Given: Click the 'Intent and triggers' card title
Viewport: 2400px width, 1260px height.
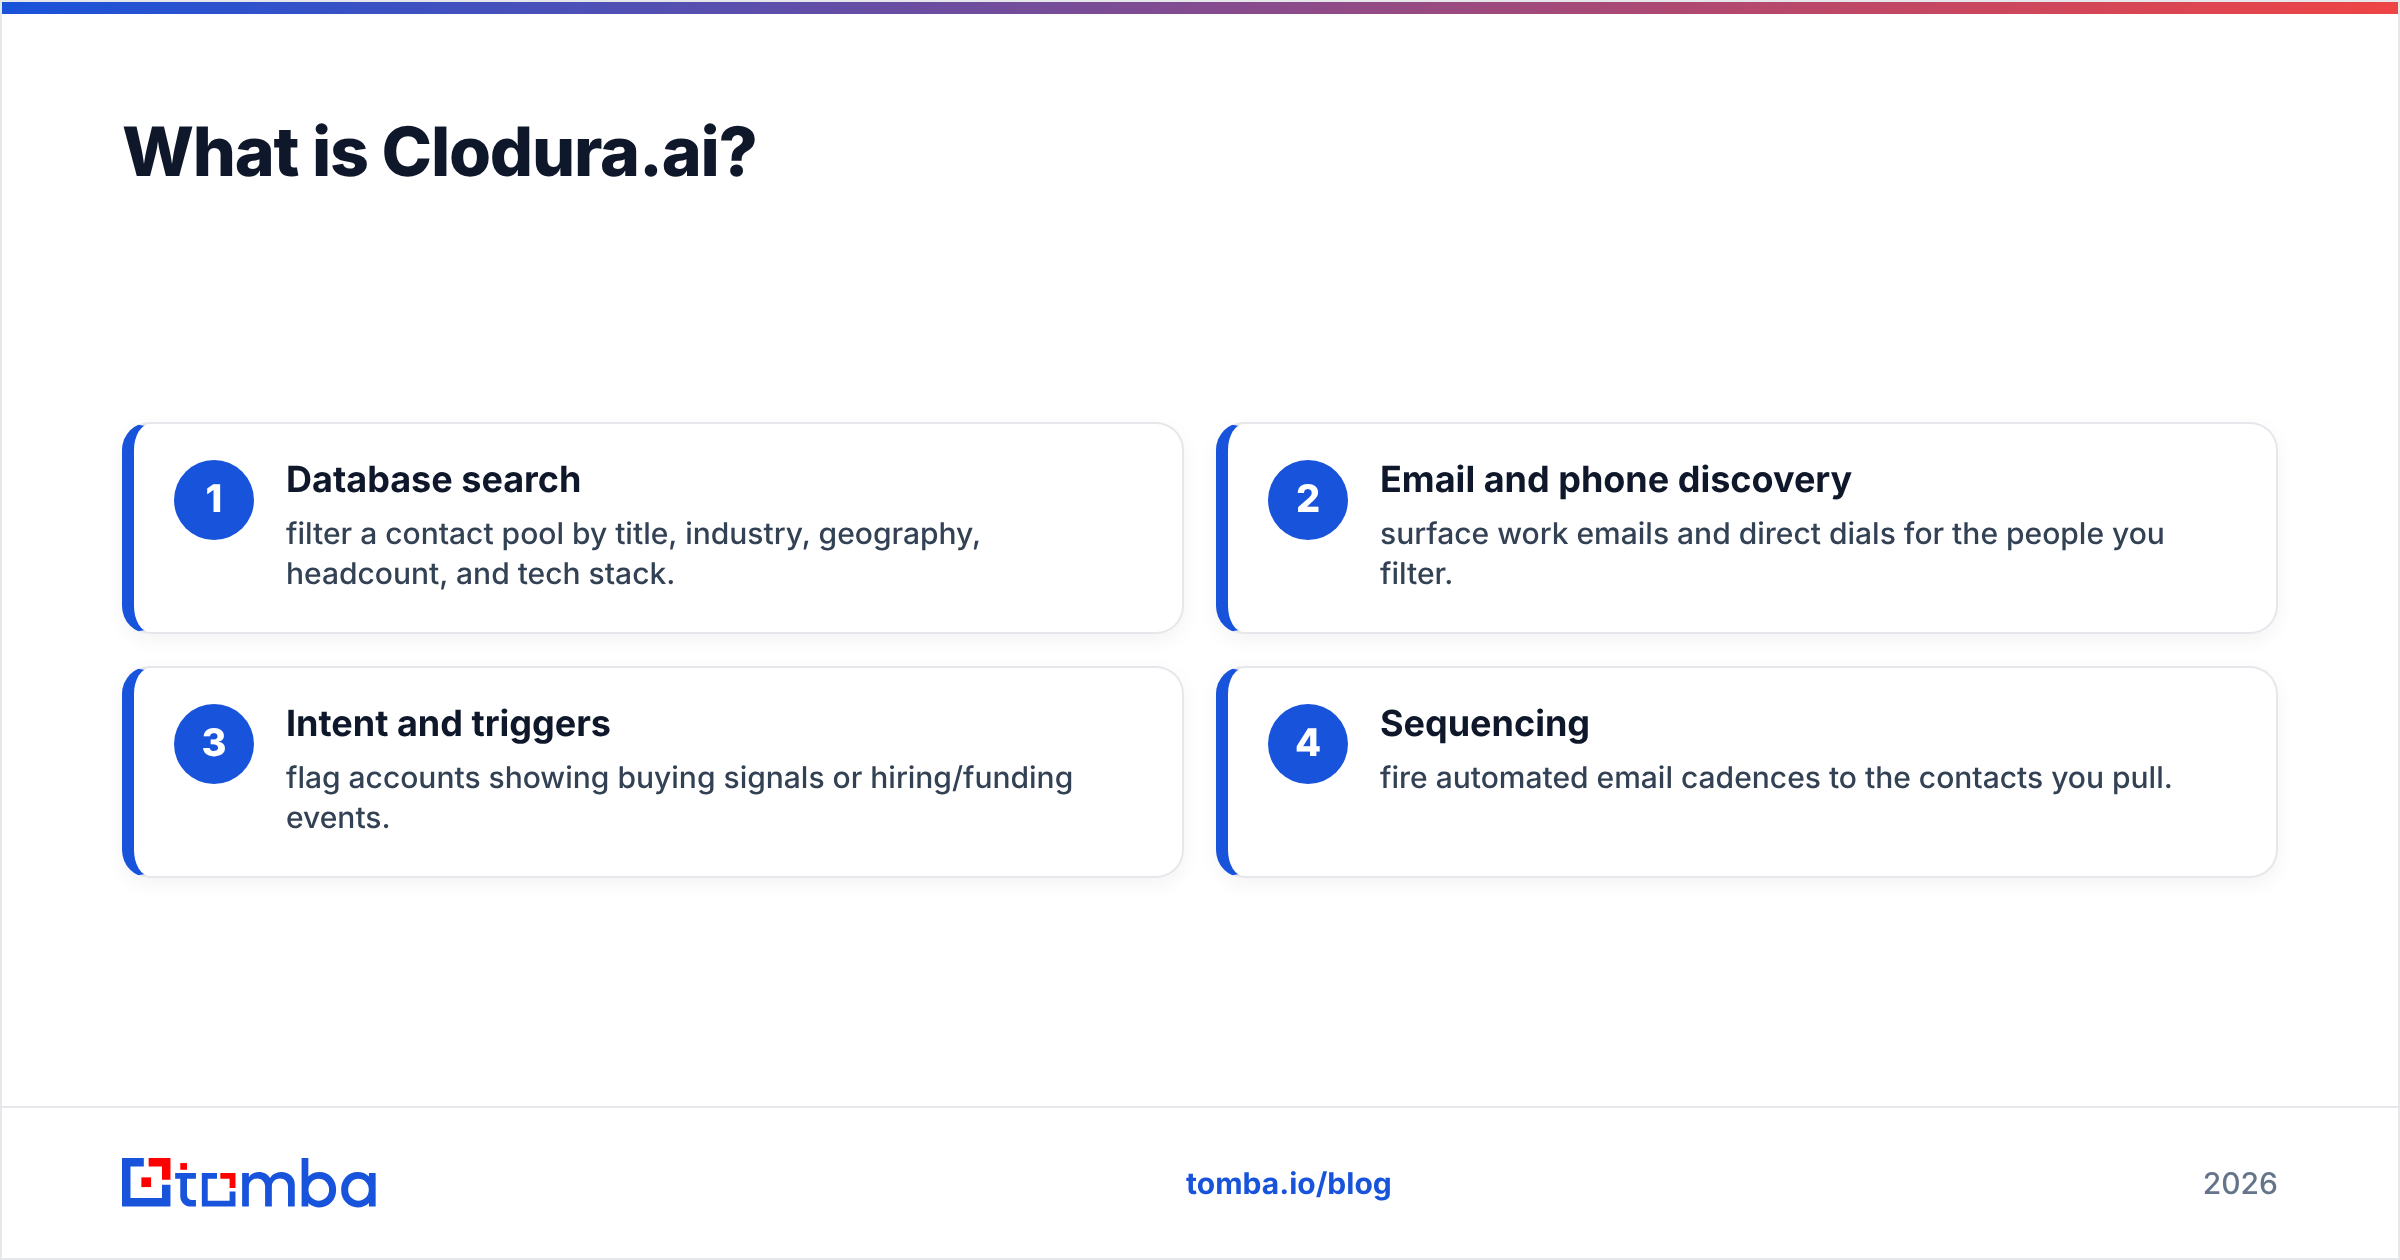Looking at the screenshot, I should tap(448, 724).
